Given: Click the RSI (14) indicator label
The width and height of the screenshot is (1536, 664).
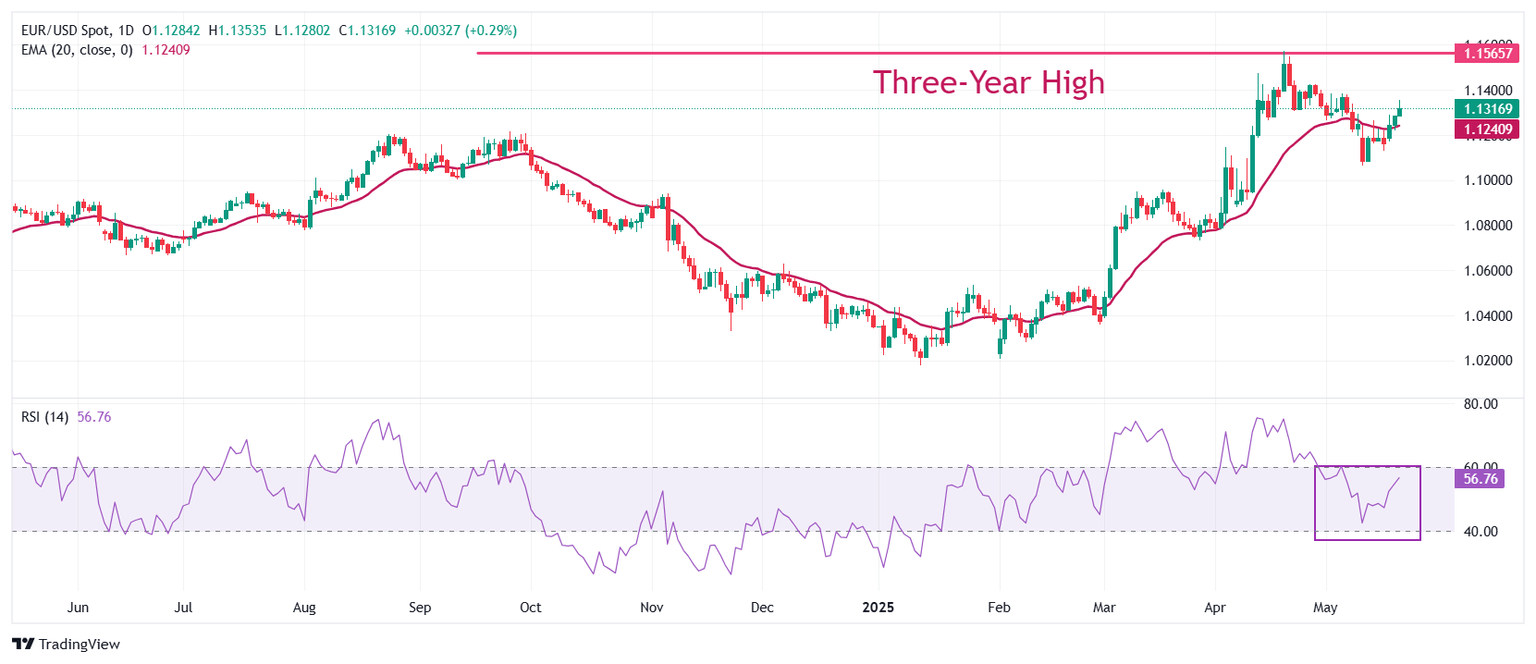Looking at the screenshot, I should [x=45, y=417].
